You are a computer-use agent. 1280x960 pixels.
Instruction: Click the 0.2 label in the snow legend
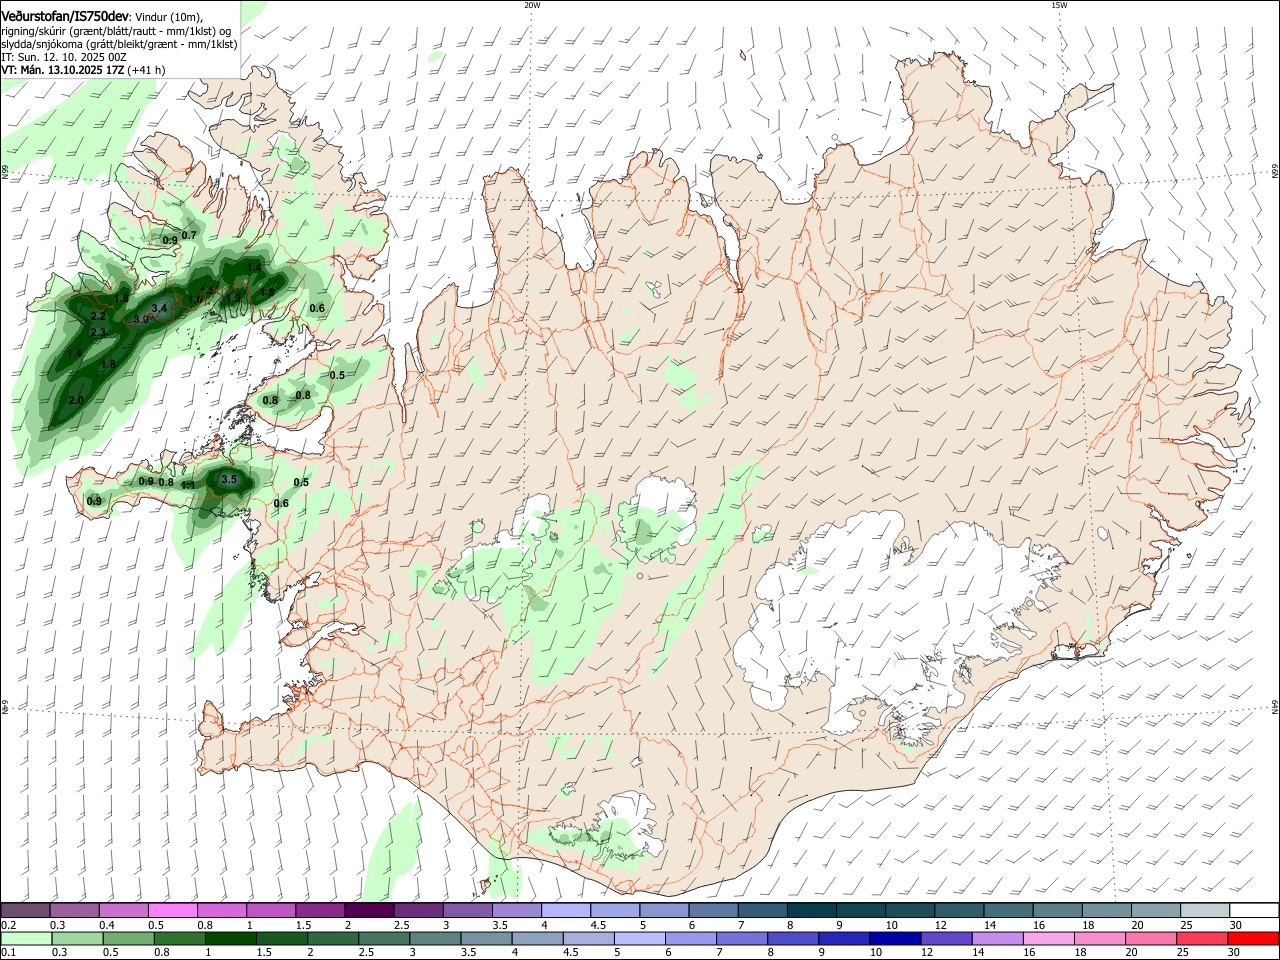point(8,925)
